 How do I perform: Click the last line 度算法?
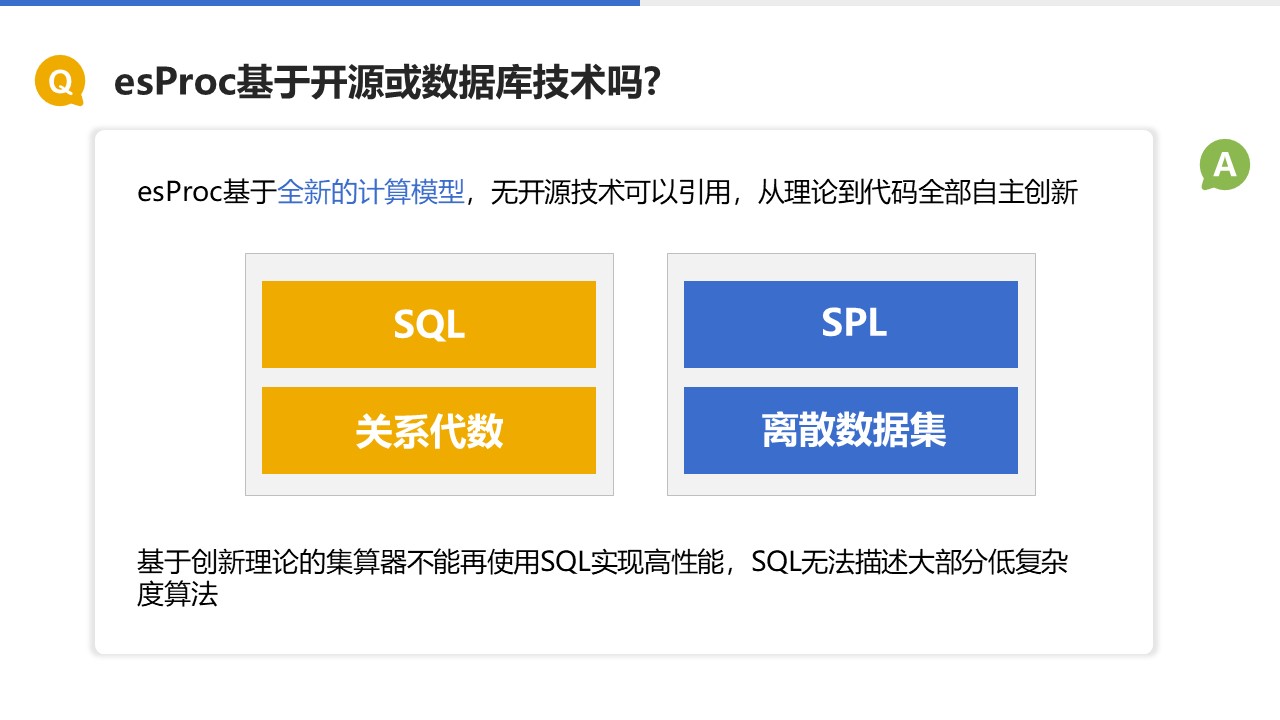[177, 595]
